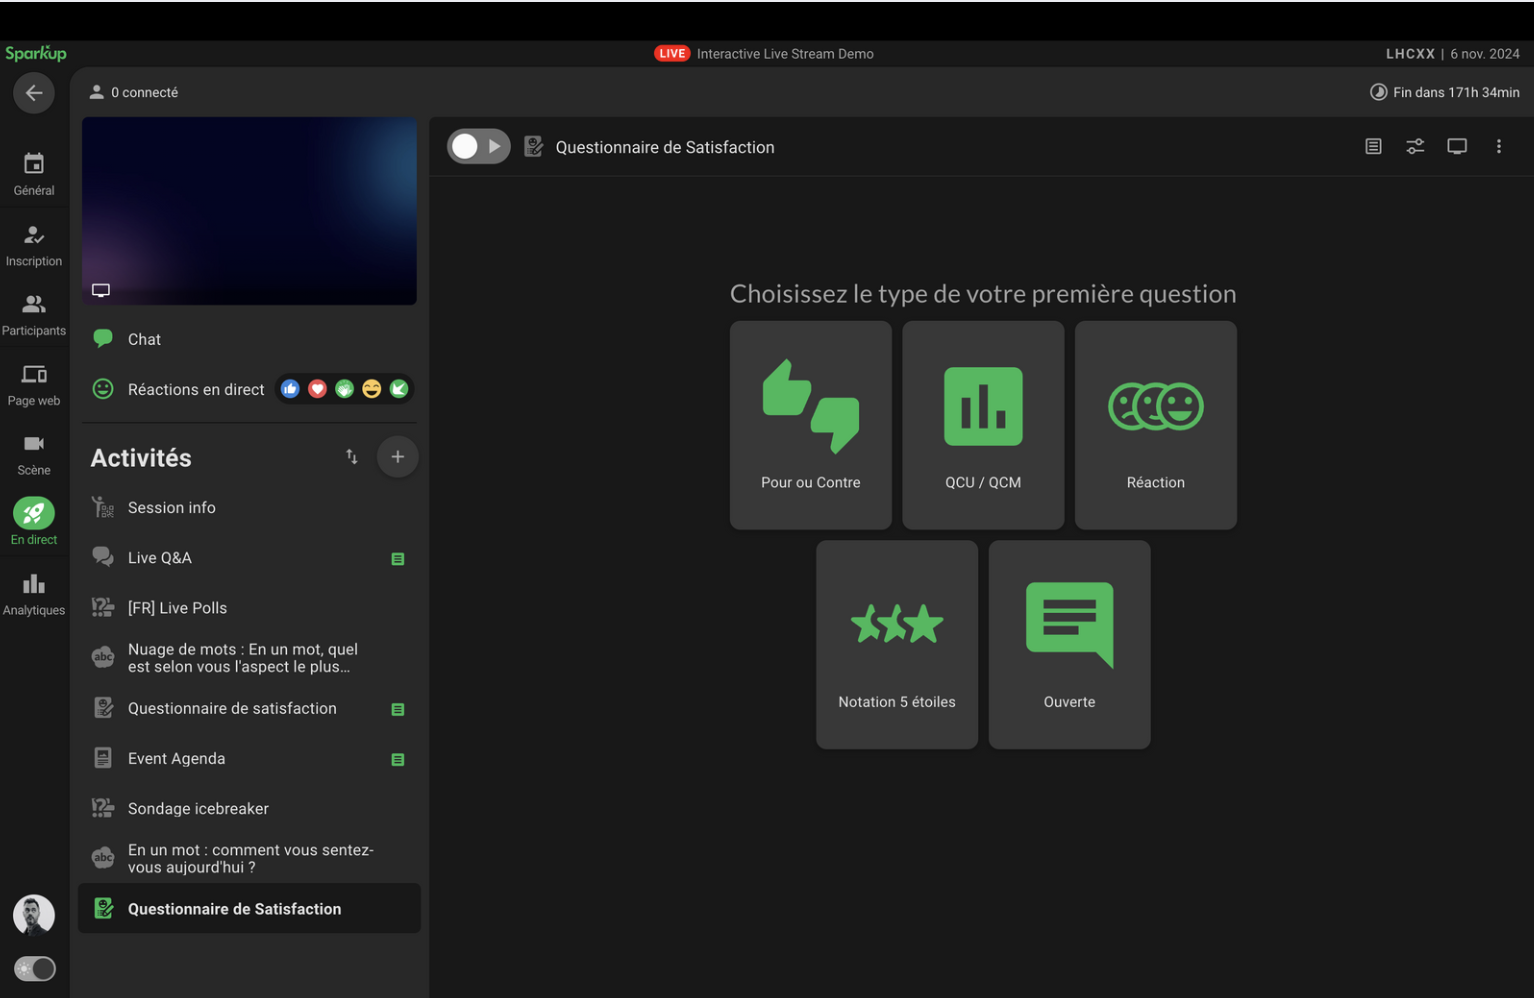Open the Scène camera section

(34, 454)
